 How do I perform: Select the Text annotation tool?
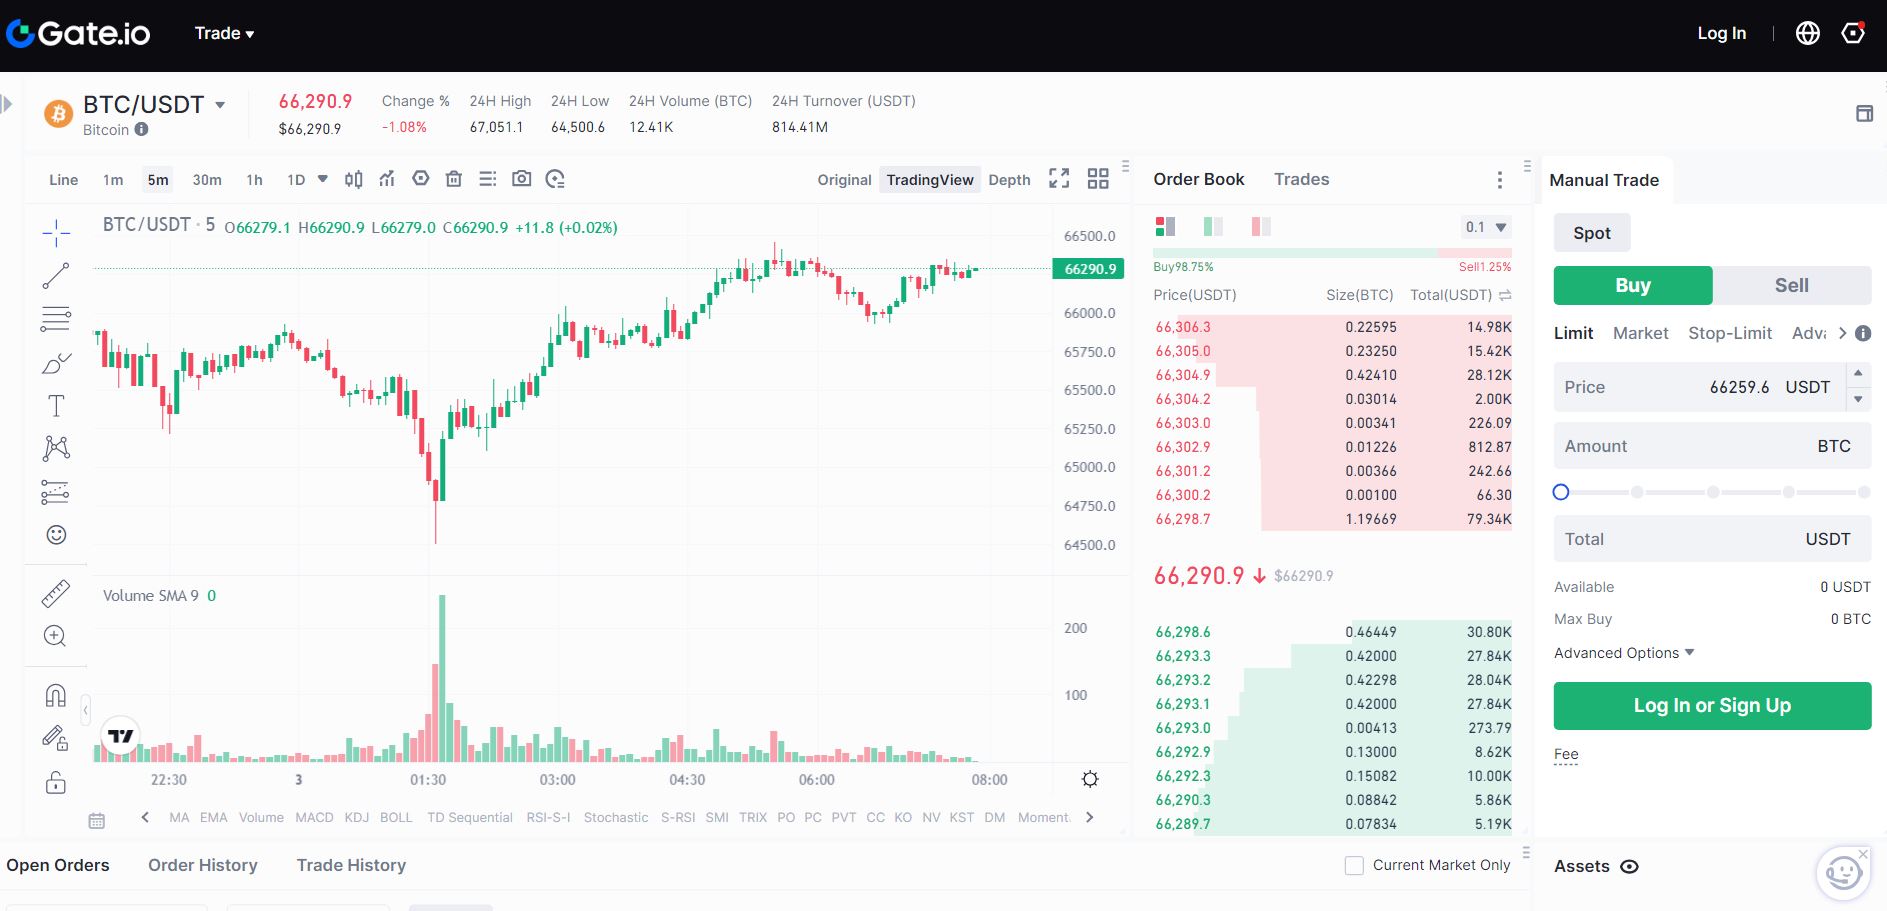coord(56,405)
